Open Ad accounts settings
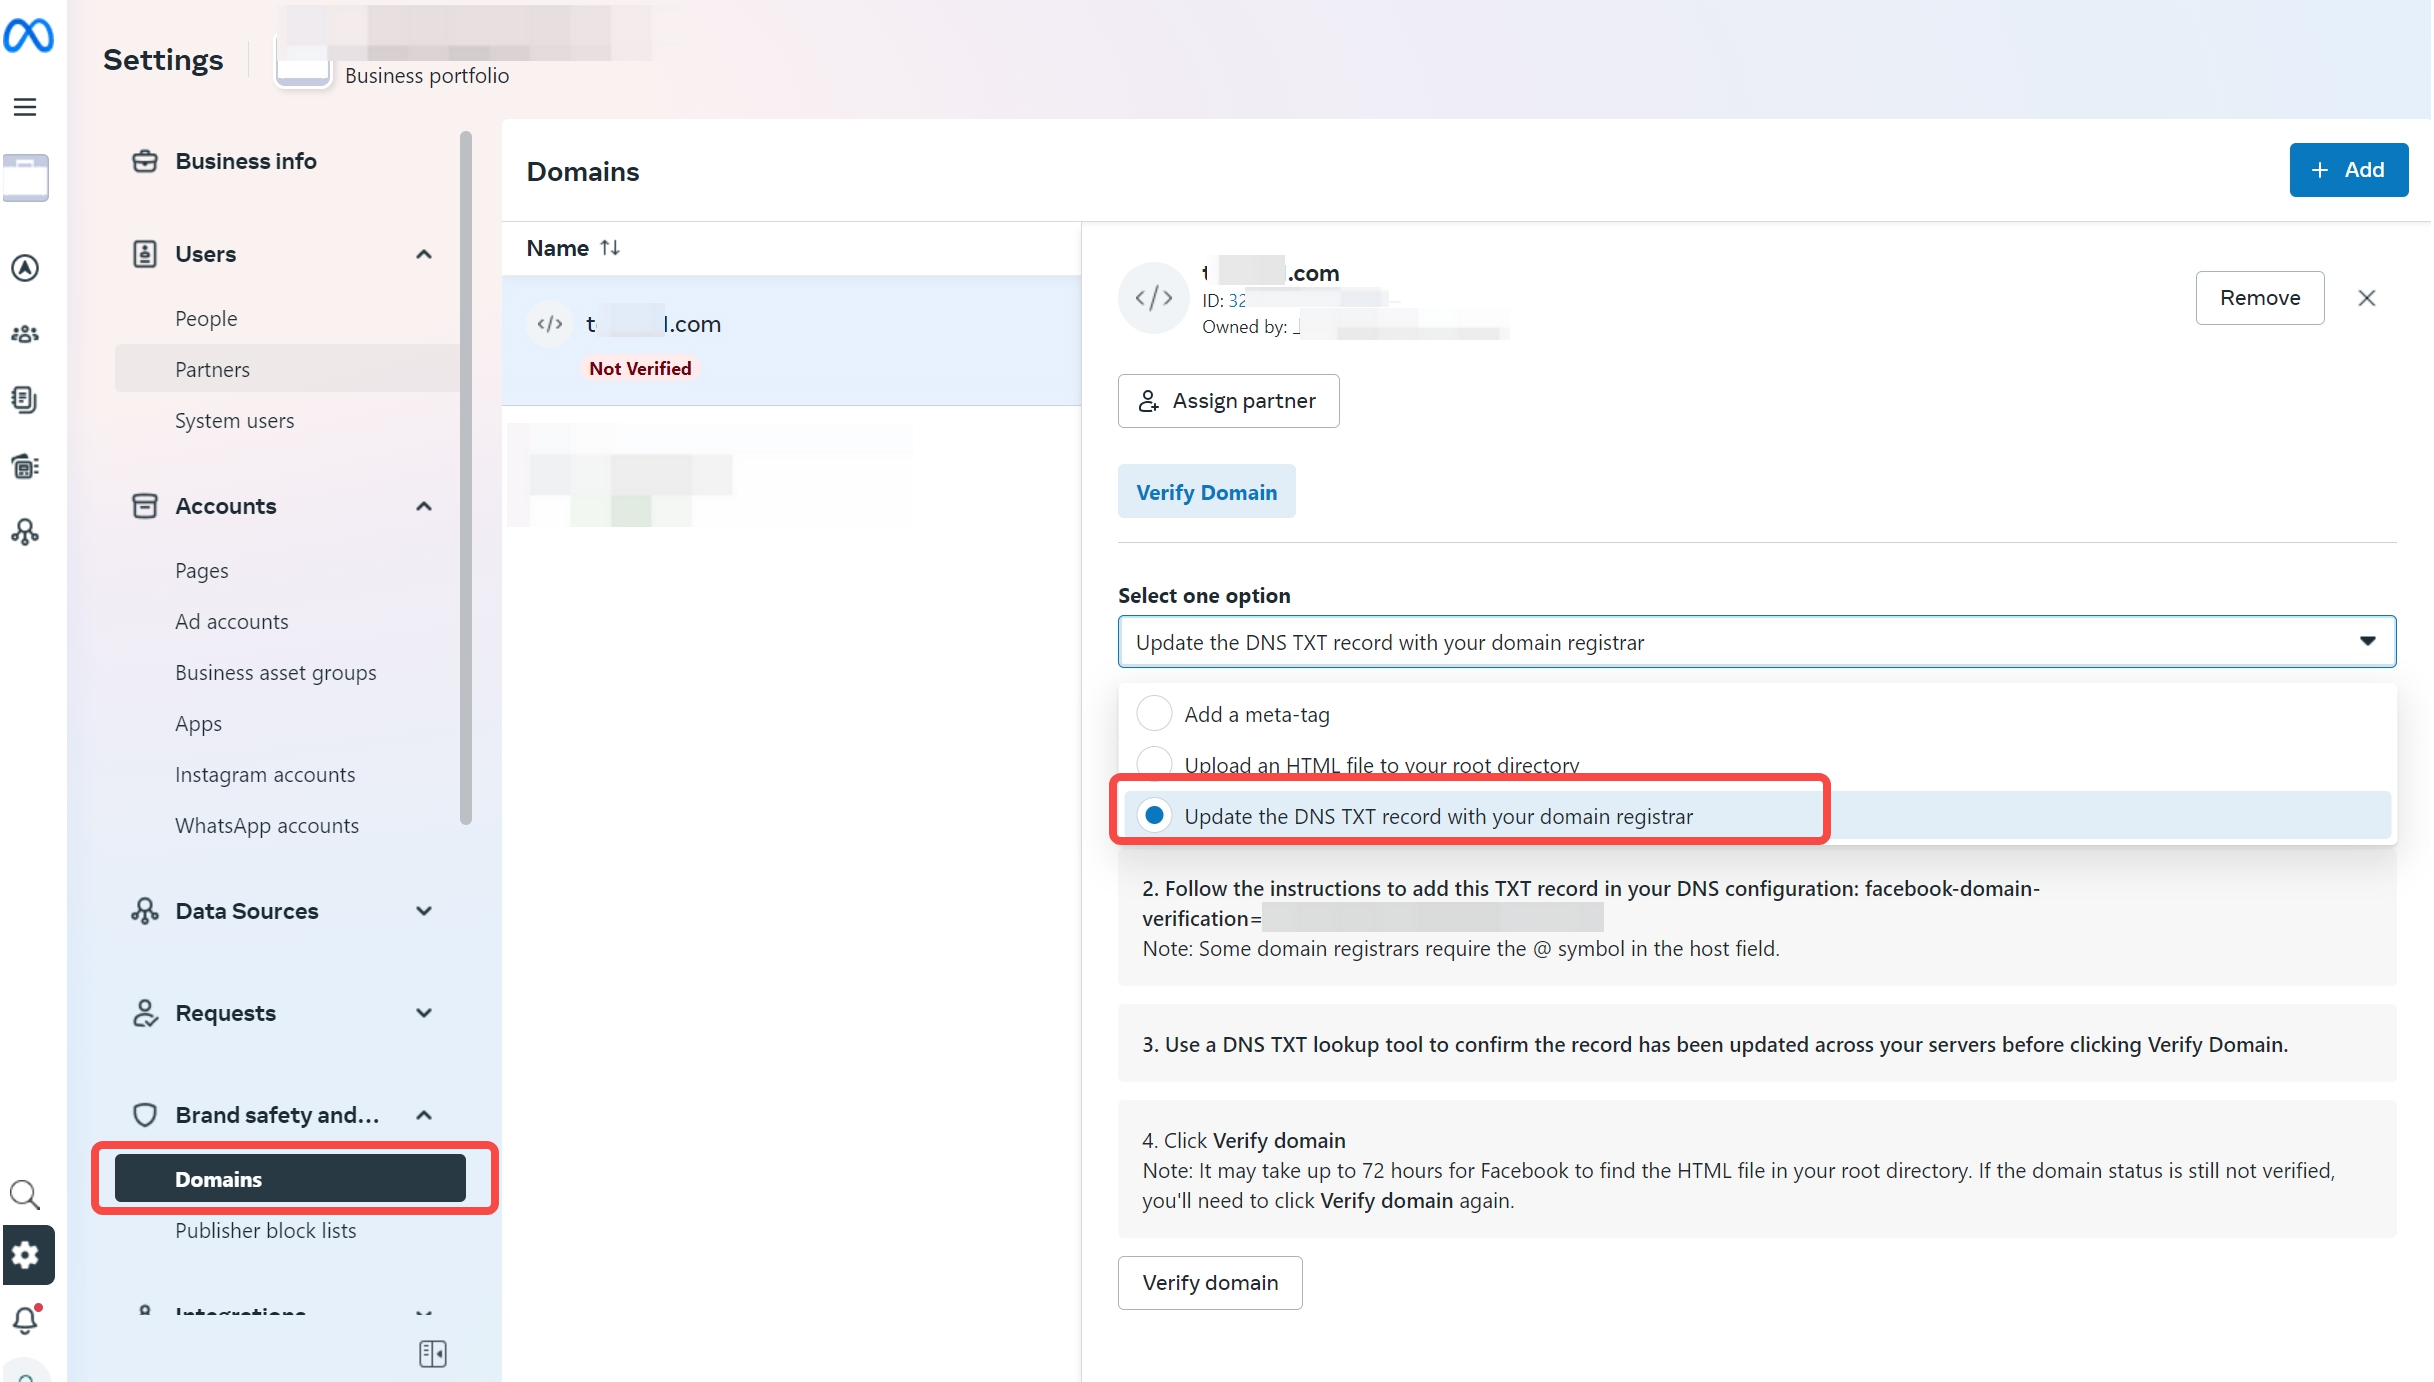Image resolution: width=2434 pixels, height=1382 pixels. tap(231, 621)
